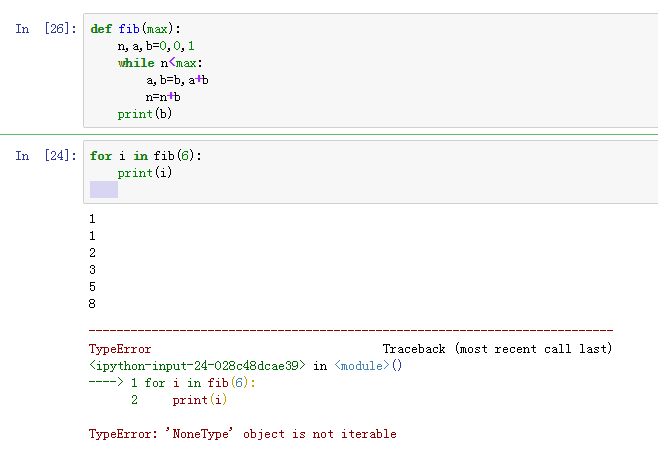Click "Traceback (most recent call last)" text

tap(497, 349)
